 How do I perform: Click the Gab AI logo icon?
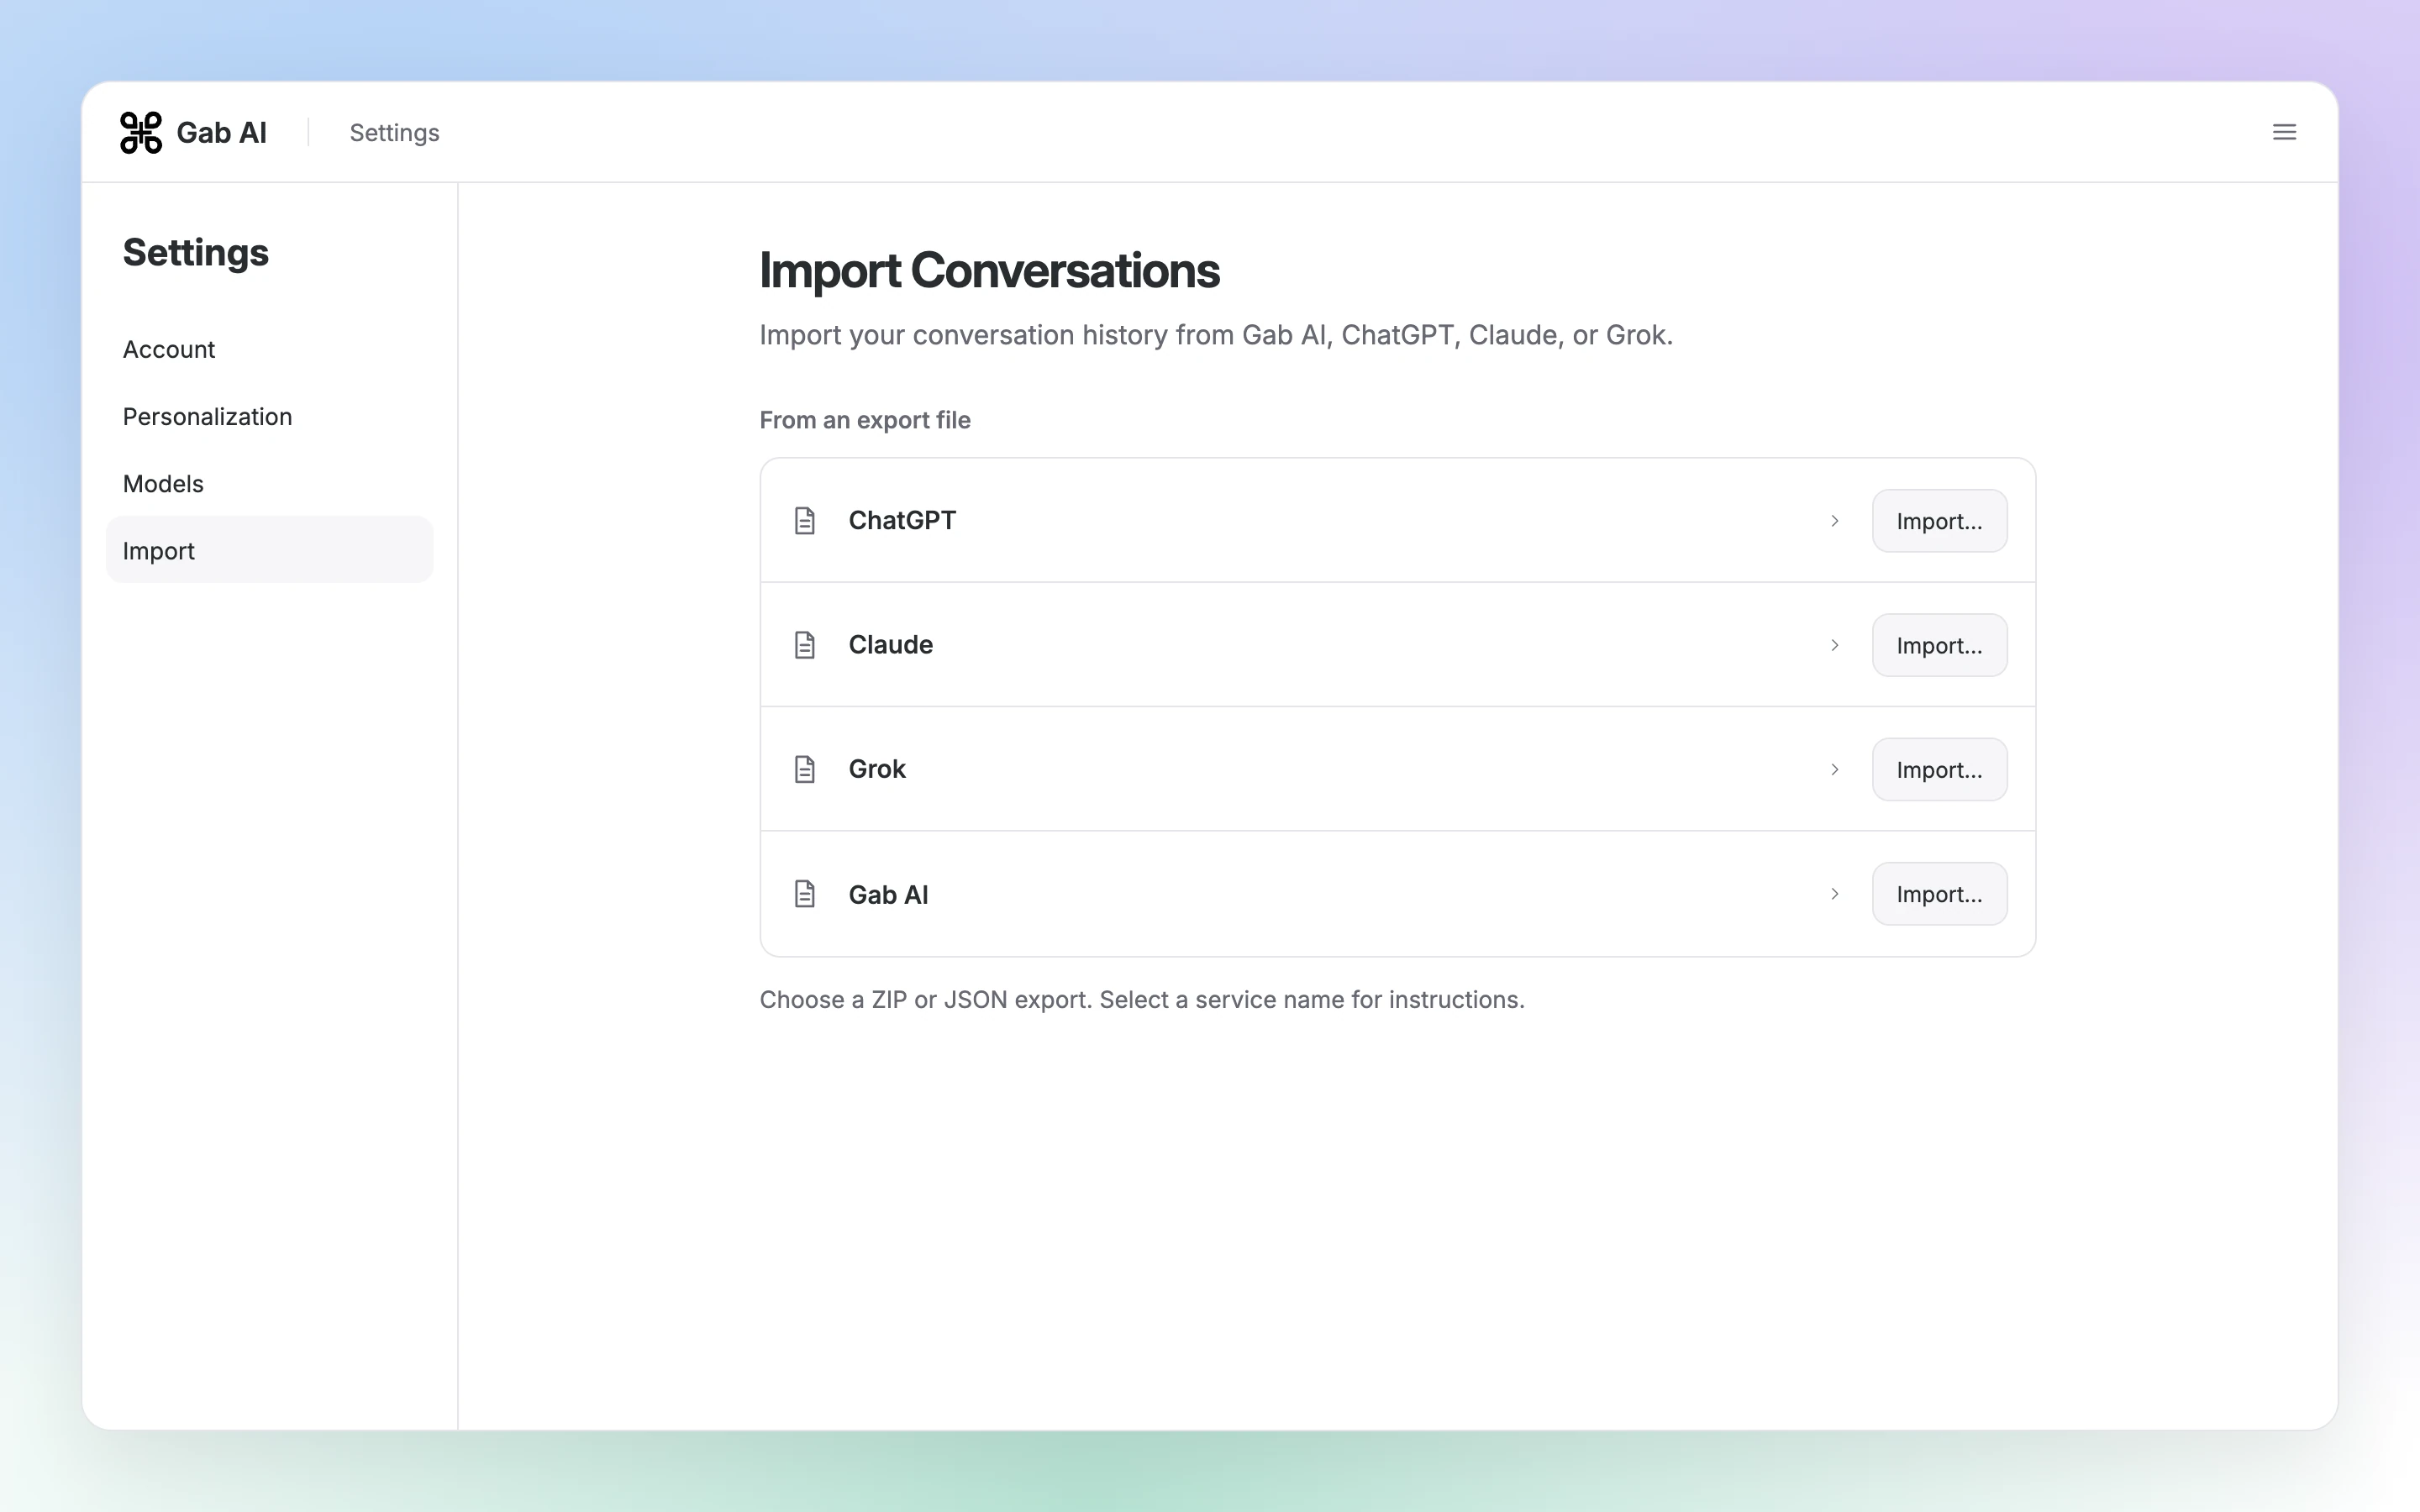tap(141, 133)
